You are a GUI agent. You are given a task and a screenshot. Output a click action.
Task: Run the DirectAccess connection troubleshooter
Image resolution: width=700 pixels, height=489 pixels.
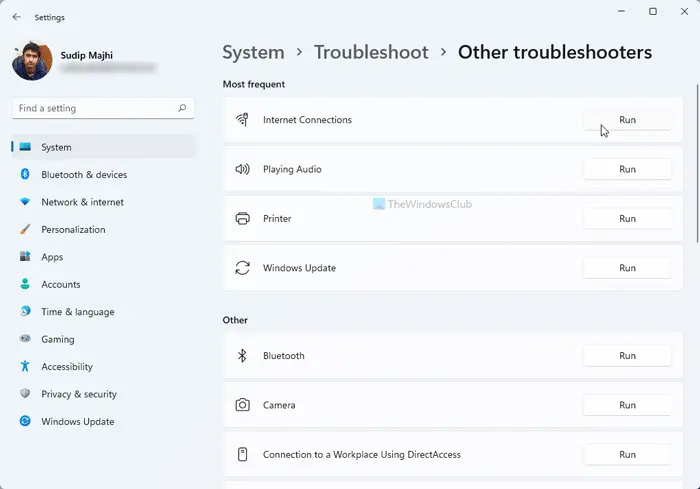click(x=627, y=454)
